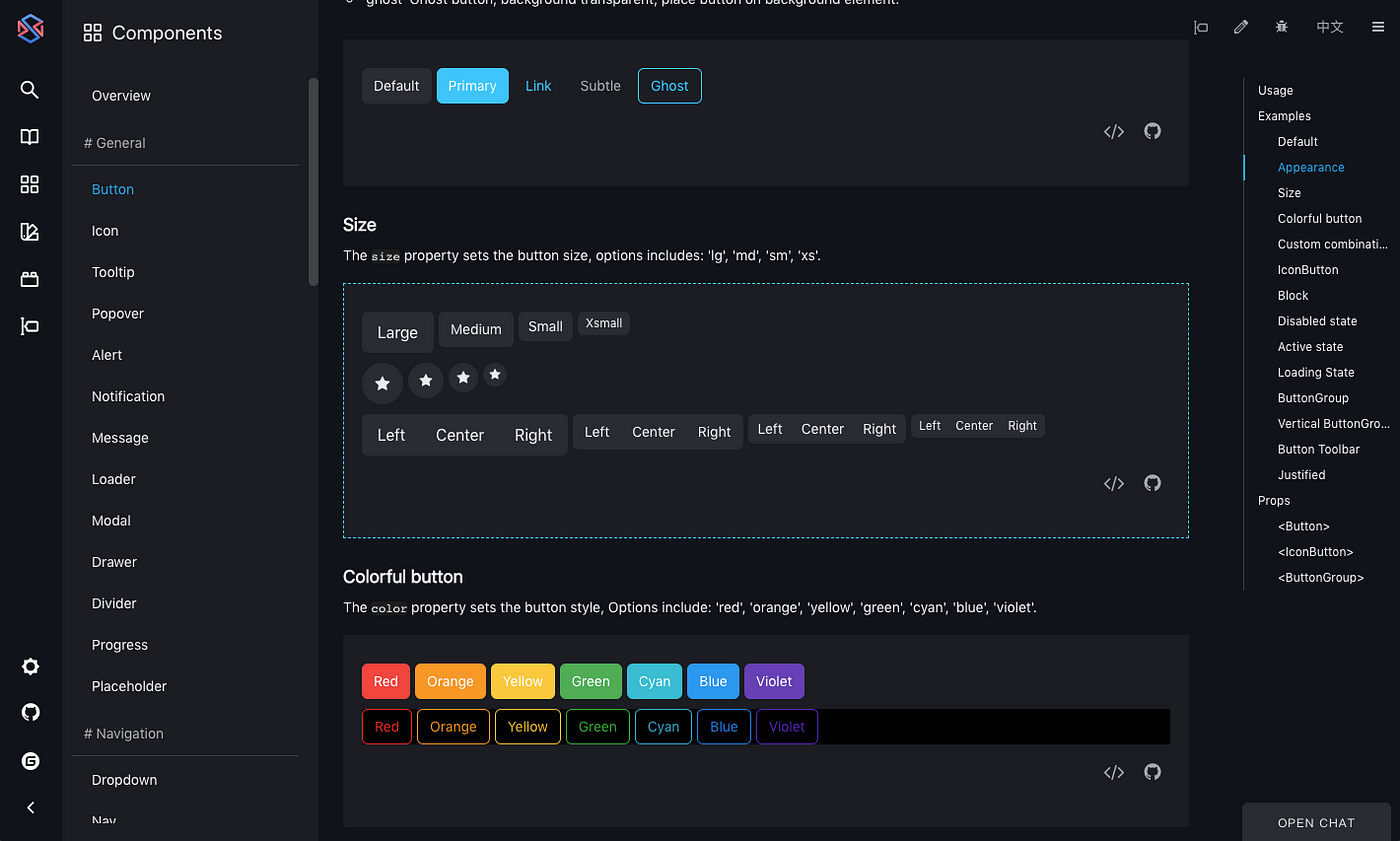
Task: Click the RTL direction icon in top bar
Action: click(x=1201, y=27)
